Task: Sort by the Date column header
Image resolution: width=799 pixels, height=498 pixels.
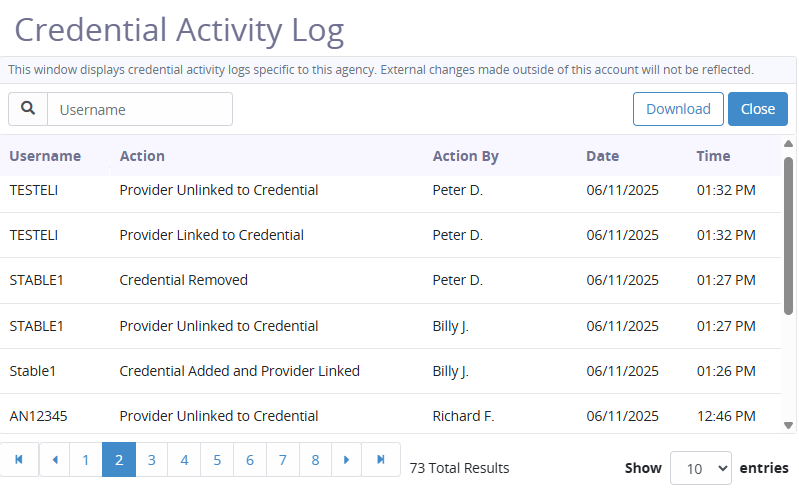Action: tap(602, 156)
